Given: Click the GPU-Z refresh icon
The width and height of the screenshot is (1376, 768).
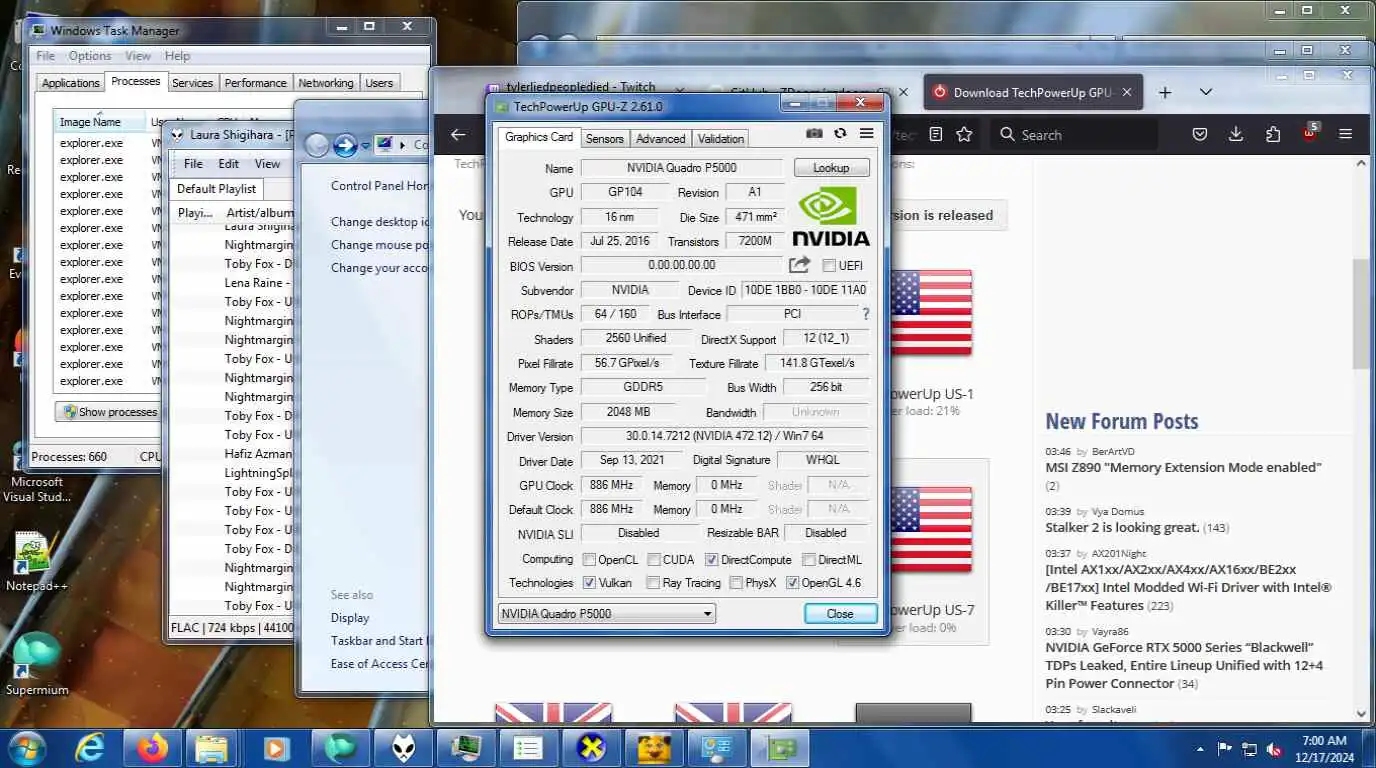Looking at the screenshot, I should coord(840,134).
